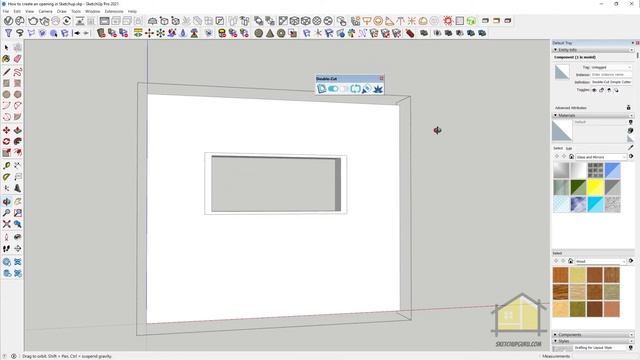Close the Double-Cut floating toolbar
The image size is (640, 360).
[x=382, y=78]
